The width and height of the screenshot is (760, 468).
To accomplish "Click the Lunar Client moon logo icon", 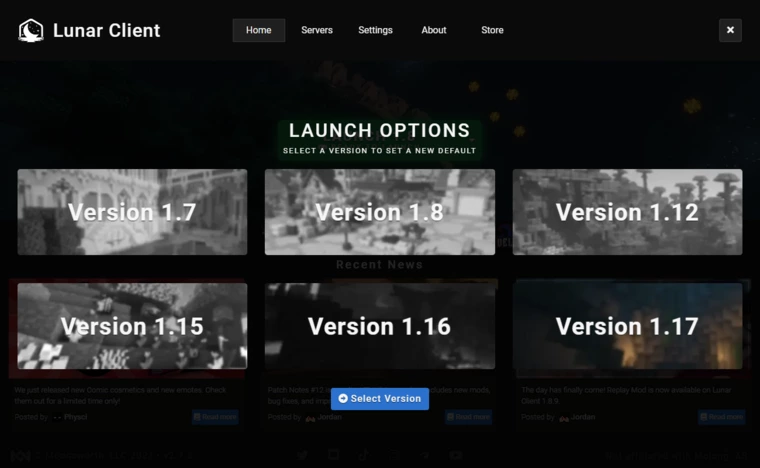I will coord(31,31).
